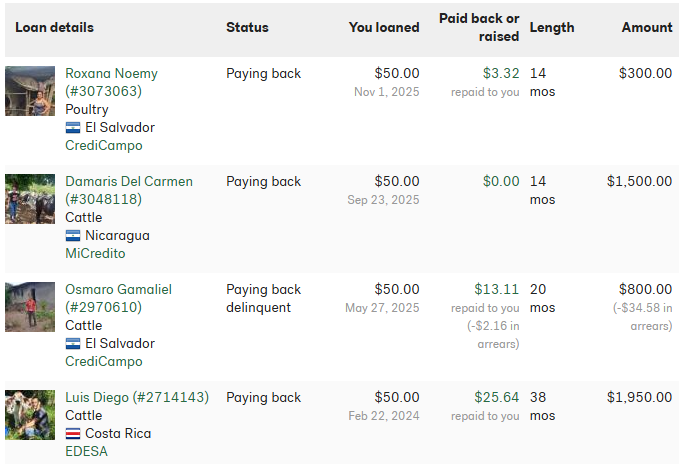Click the Amount column header
The image size is (679, 464).
pos(646,28)
